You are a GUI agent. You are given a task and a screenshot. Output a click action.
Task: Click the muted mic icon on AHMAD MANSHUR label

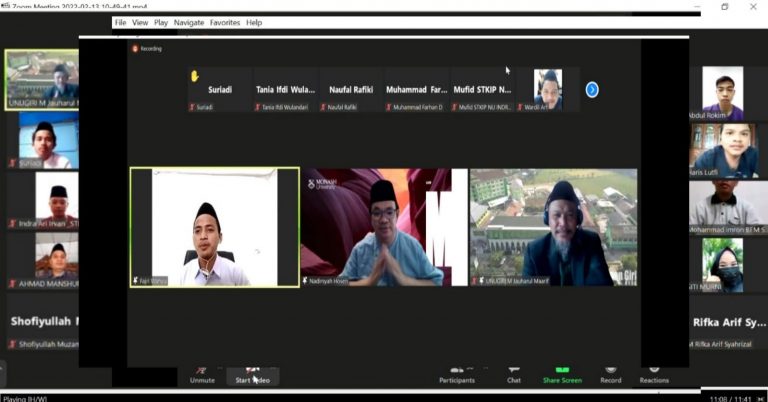(13, 284)
